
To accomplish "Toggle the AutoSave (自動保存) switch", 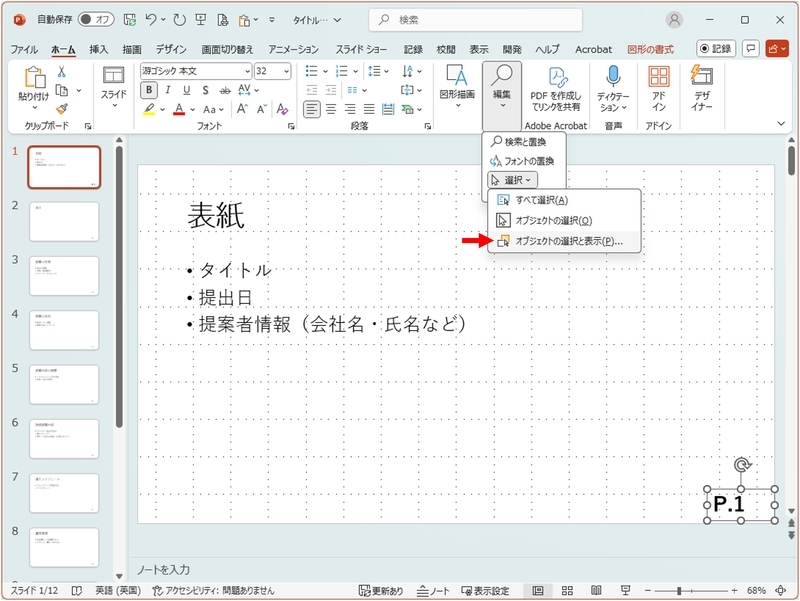I will coord(96,19).
